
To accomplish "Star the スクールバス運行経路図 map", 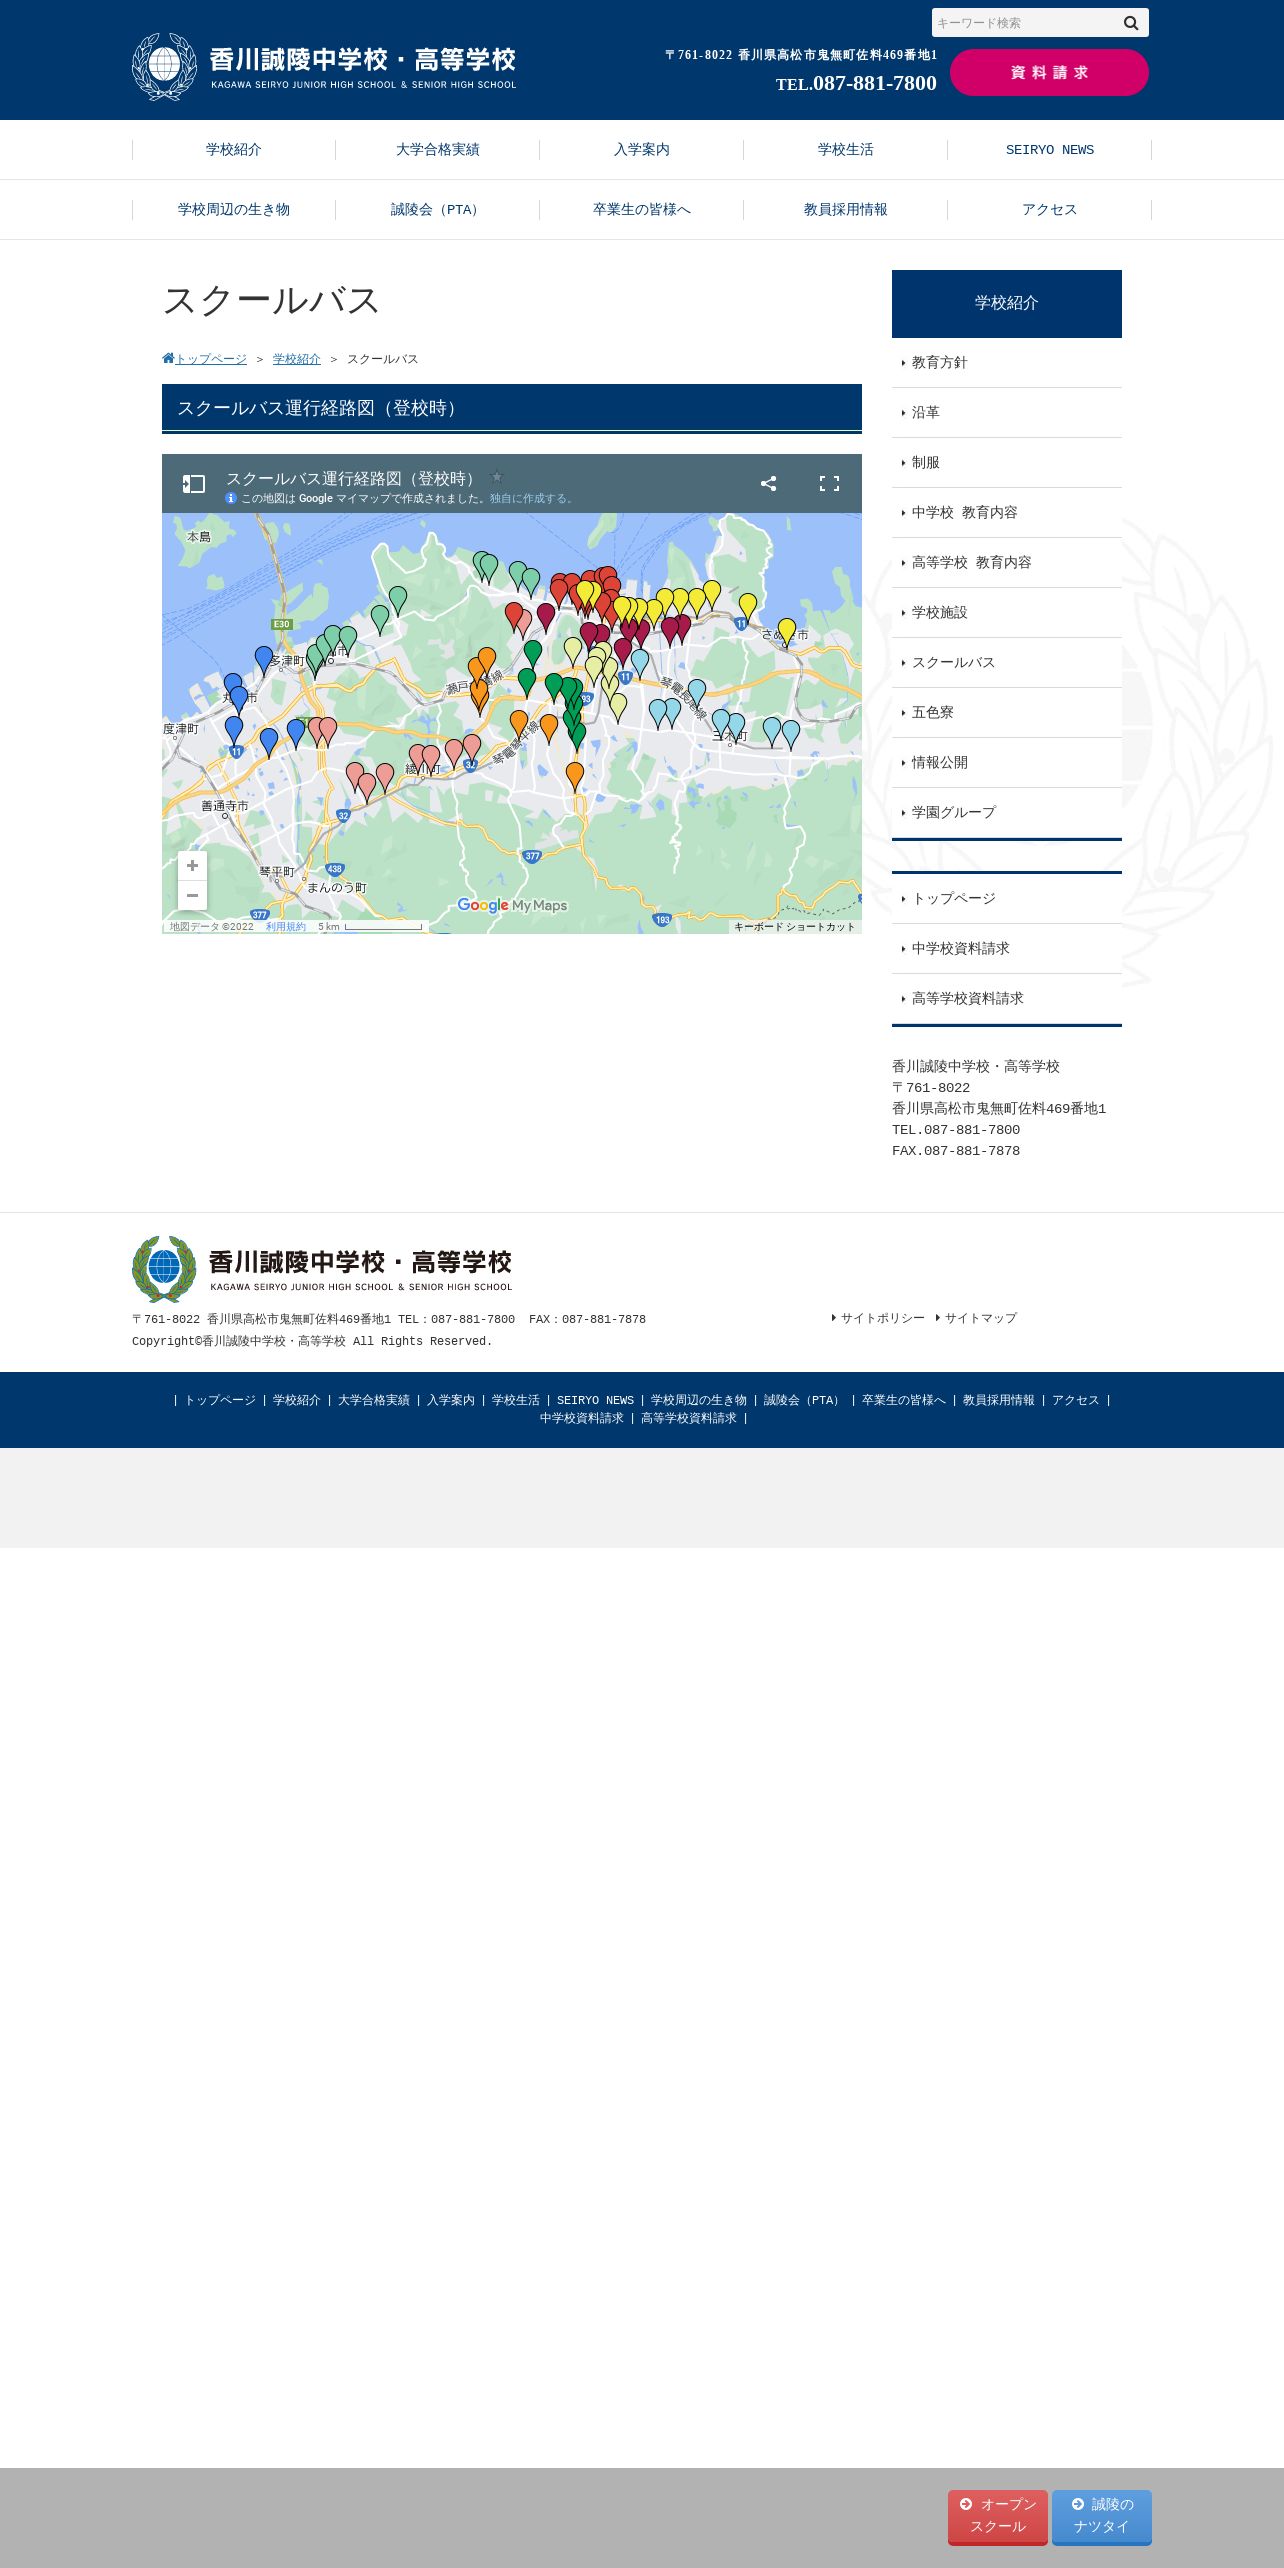I will tap(497, 477).
